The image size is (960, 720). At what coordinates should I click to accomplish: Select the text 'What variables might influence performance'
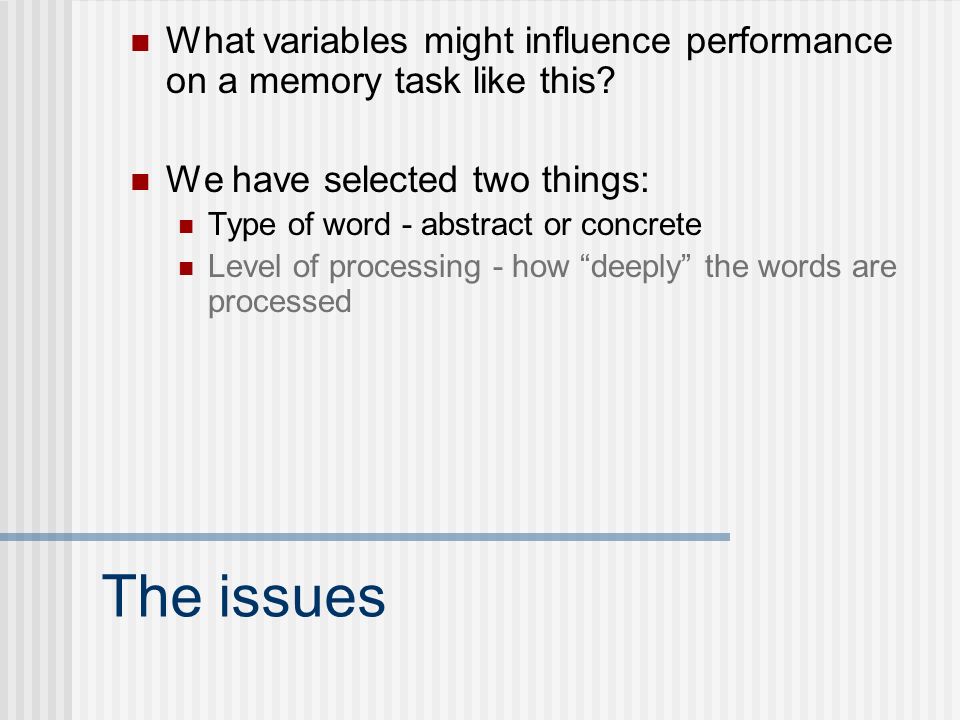[529, 42]
